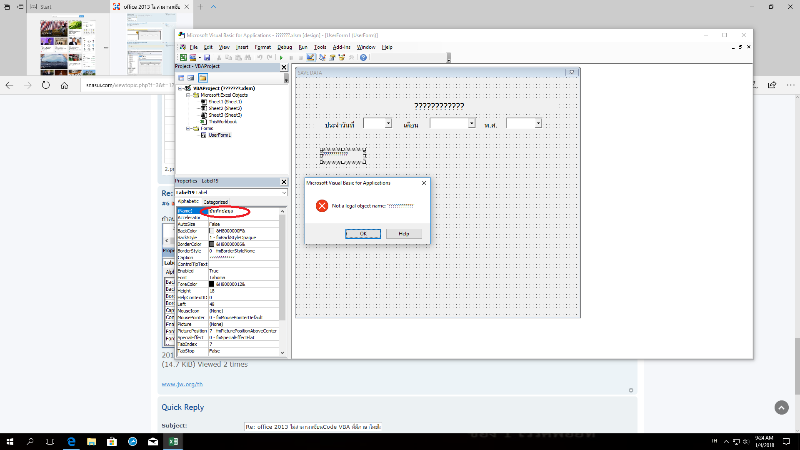Switch to the Categorized properties tab
Viewport: 800px width, 450px height.
[217, 201]
